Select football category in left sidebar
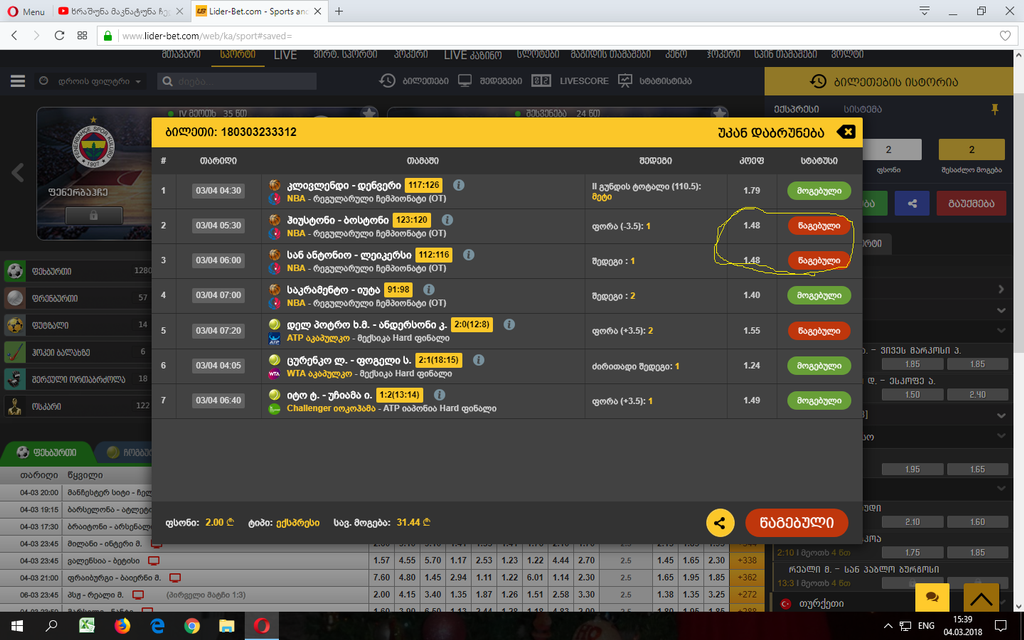Image resolution: width=1024 pixels, height=640 pixels. (x=77, y=270)
